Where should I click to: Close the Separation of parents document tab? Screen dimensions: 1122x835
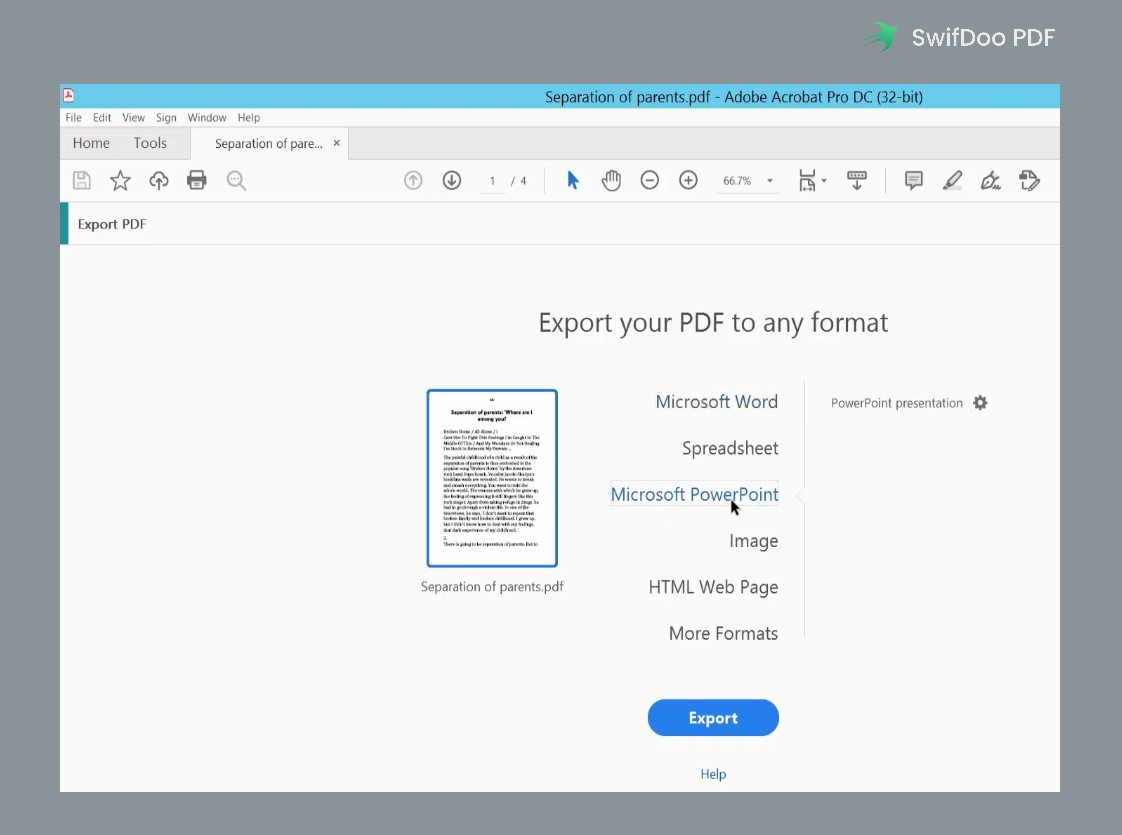pyautogui.click(x=336, y=143)
